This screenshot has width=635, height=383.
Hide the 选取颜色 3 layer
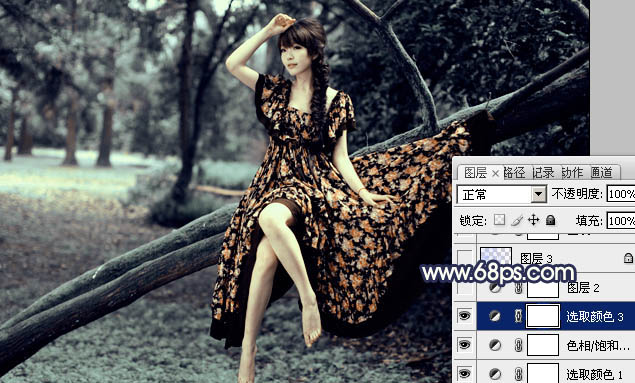tap(465, 316)
